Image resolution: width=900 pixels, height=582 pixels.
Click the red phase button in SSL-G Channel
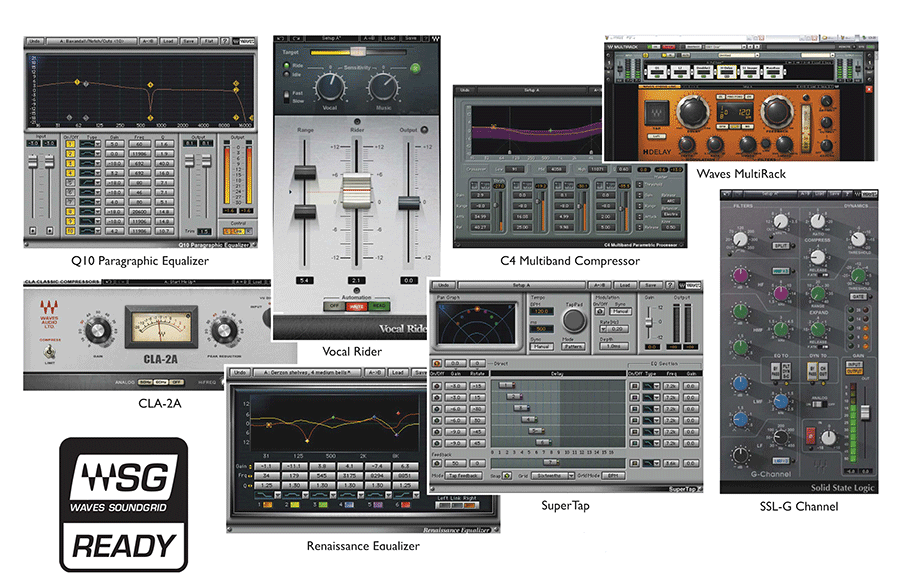pyautogui.click(x=810, y=434)
